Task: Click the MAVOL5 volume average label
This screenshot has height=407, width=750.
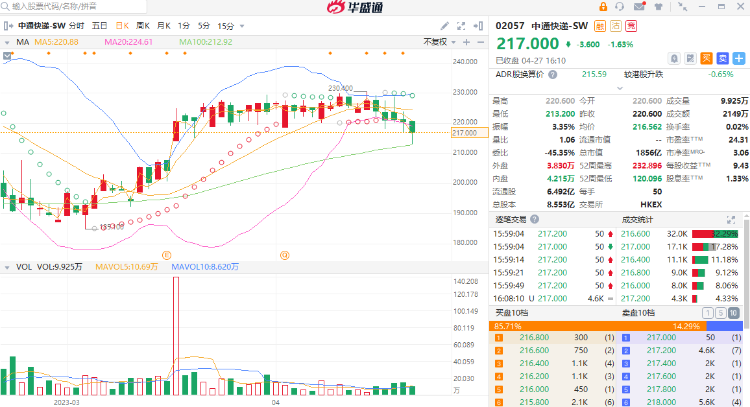Action: [126, 267]
